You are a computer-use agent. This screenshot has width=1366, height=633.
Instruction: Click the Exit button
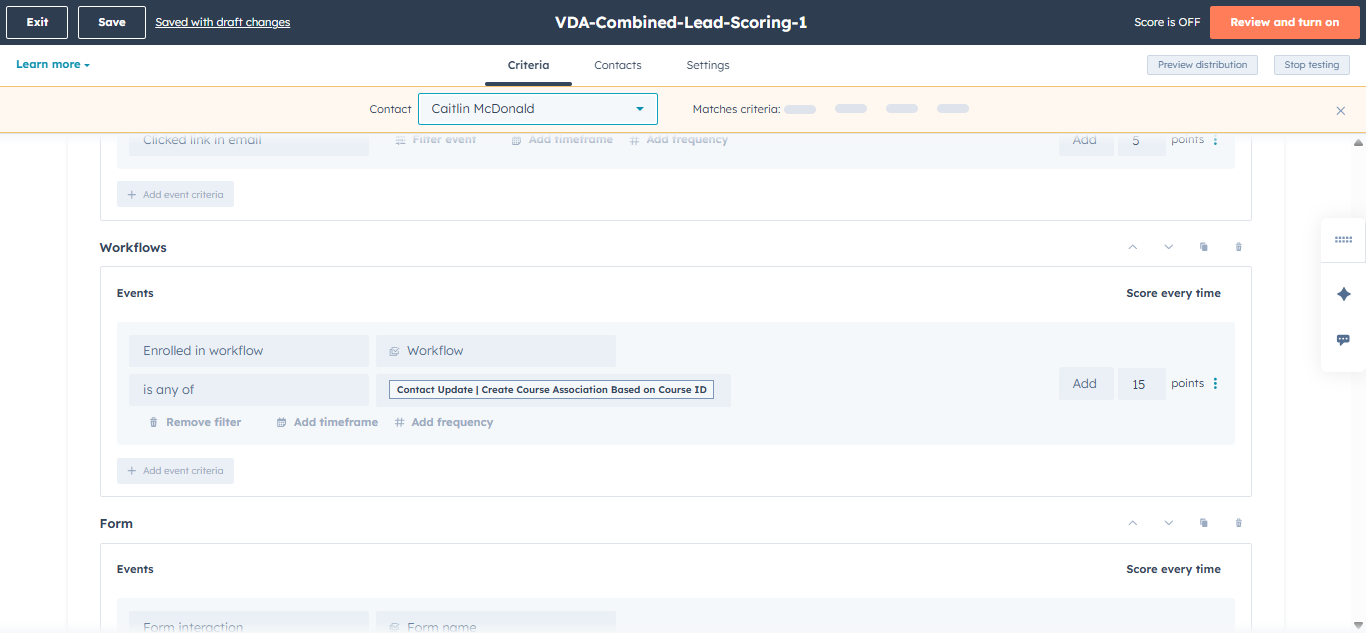pos(37,22)
